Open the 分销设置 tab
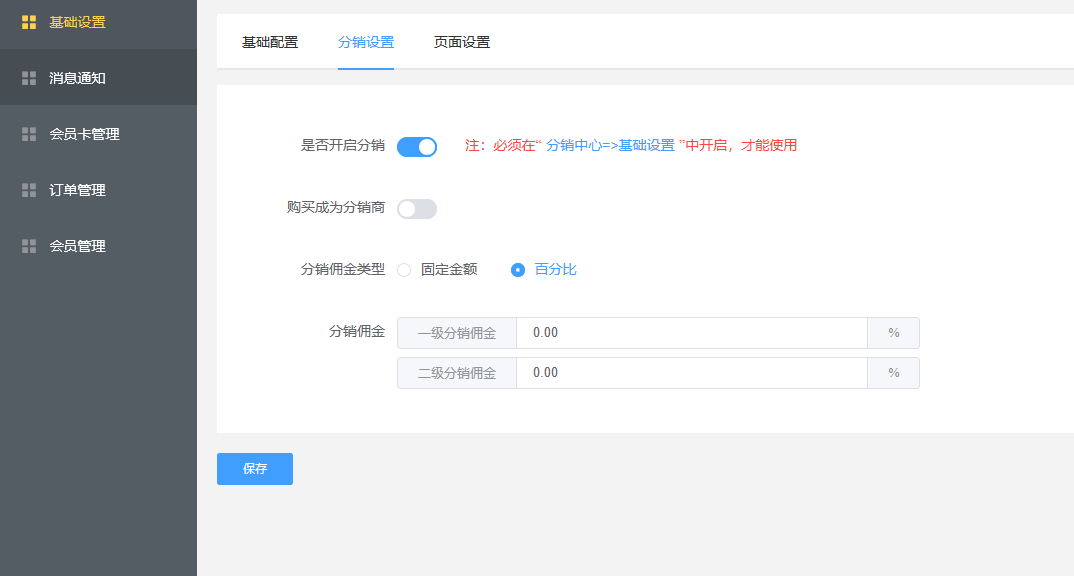Image resolution: width=1074 pixels, height=576 pixels. click(366, 43)
